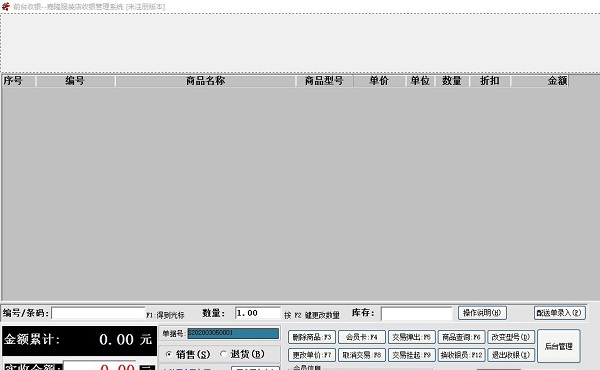Click the application icon in the title bar
This screenshot has width=600, height=370.
5,7
